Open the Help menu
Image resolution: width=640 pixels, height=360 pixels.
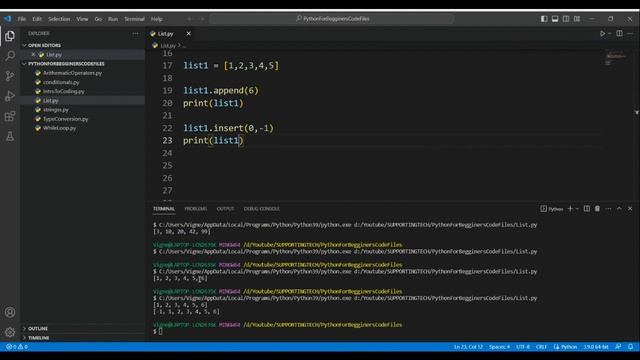pyautogui.click(x=157, y=19)
